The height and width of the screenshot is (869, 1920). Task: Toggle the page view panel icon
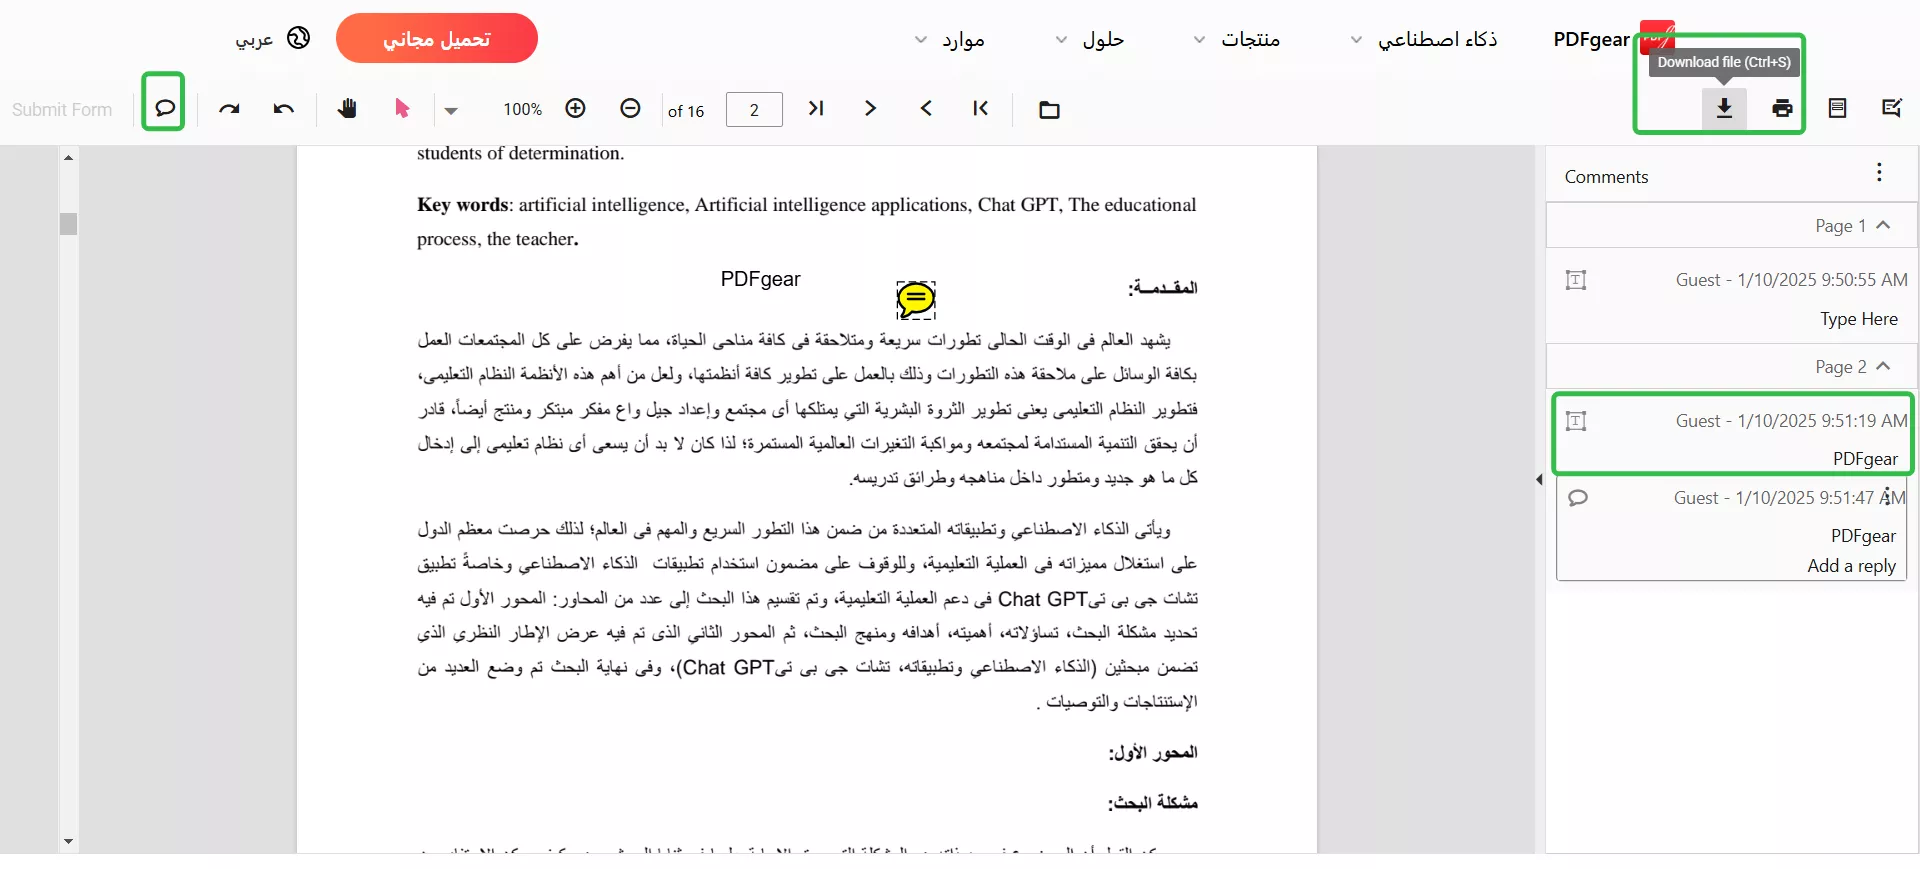1837,108
